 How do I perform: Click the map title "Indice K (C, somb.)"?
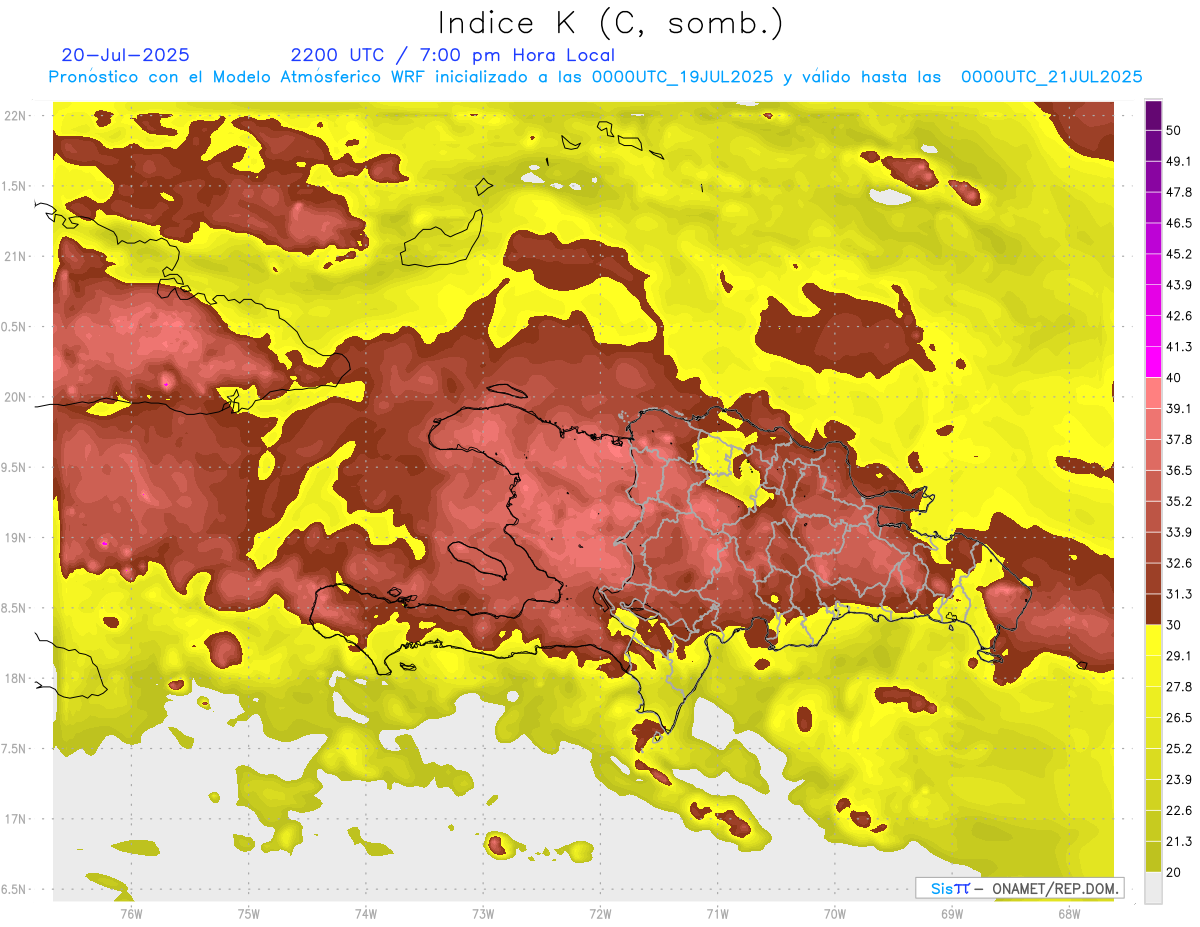610,23
